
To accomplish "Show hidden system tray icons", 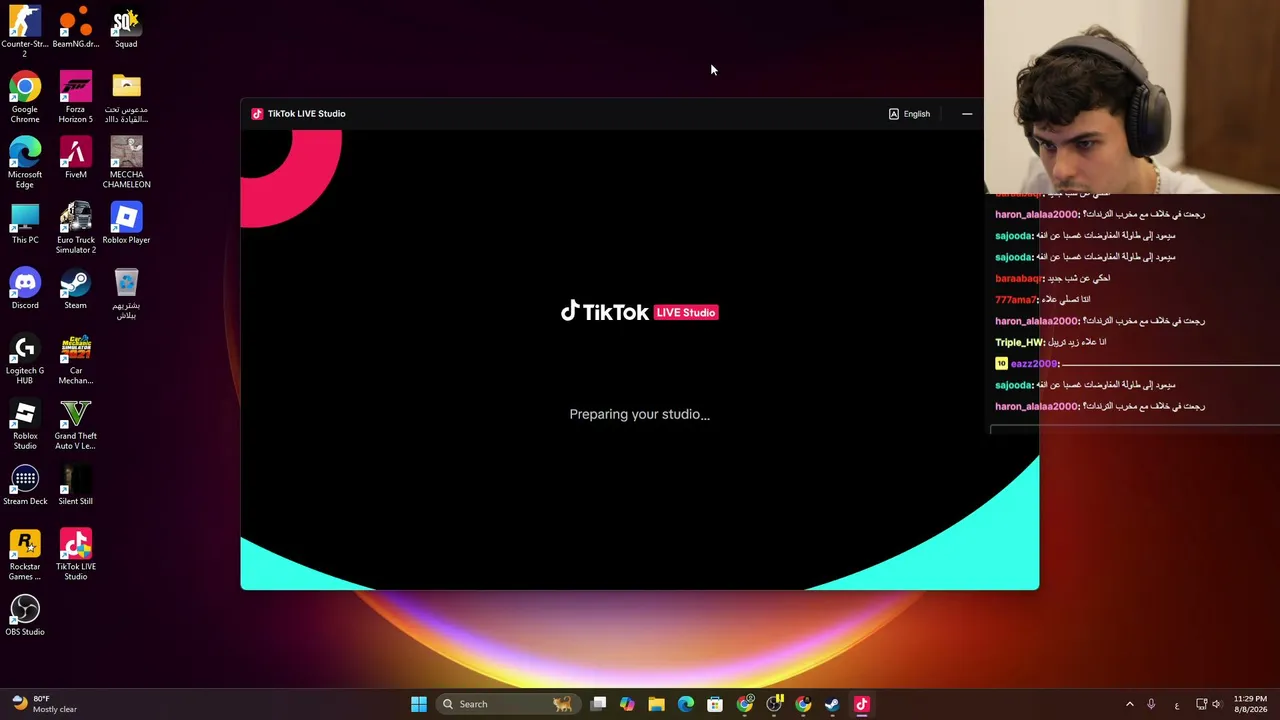I will (x=1130, y=704).
